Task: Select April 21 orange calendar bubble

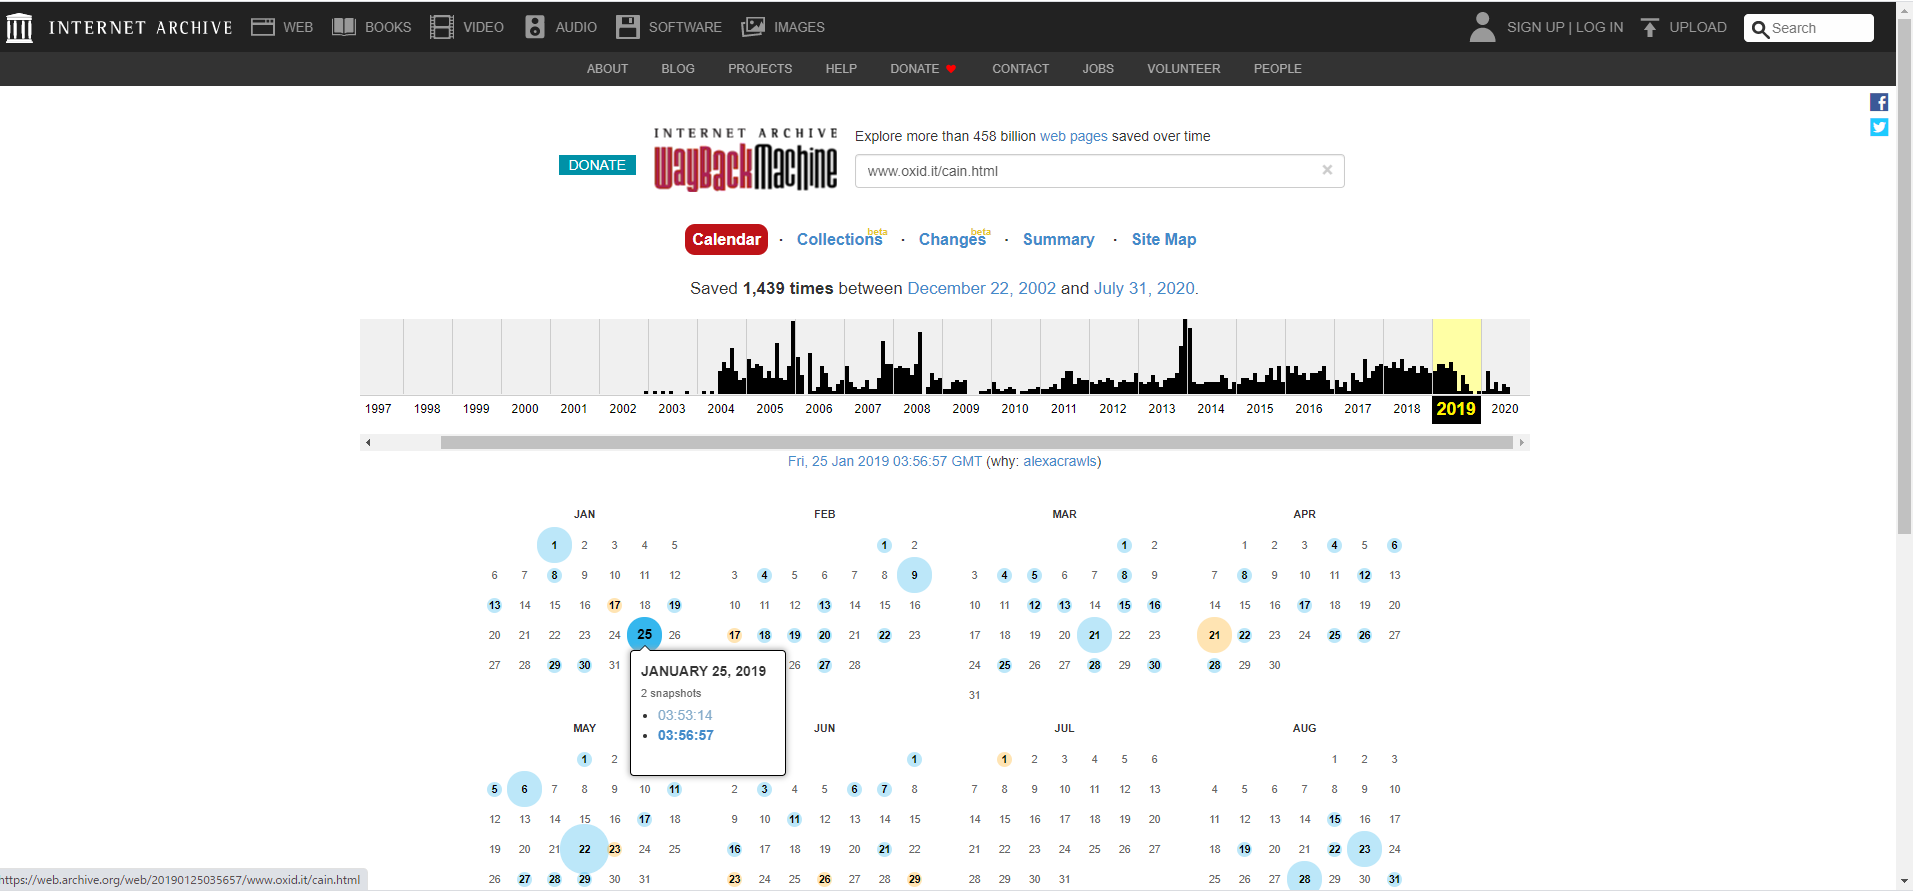Action: coord(1214,635)
